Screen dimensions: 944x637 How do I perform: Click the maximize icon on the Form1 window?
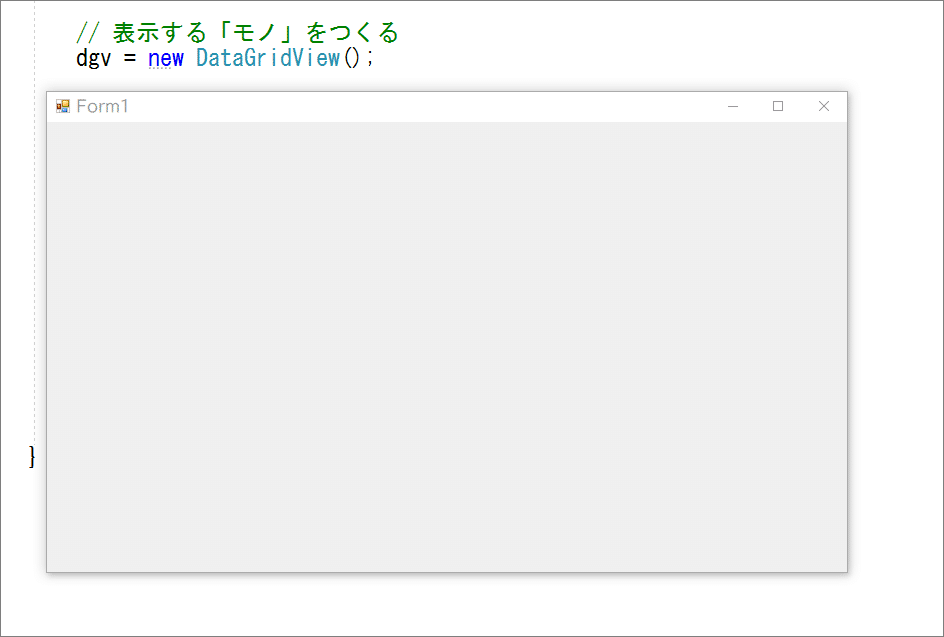click(778, 105)
